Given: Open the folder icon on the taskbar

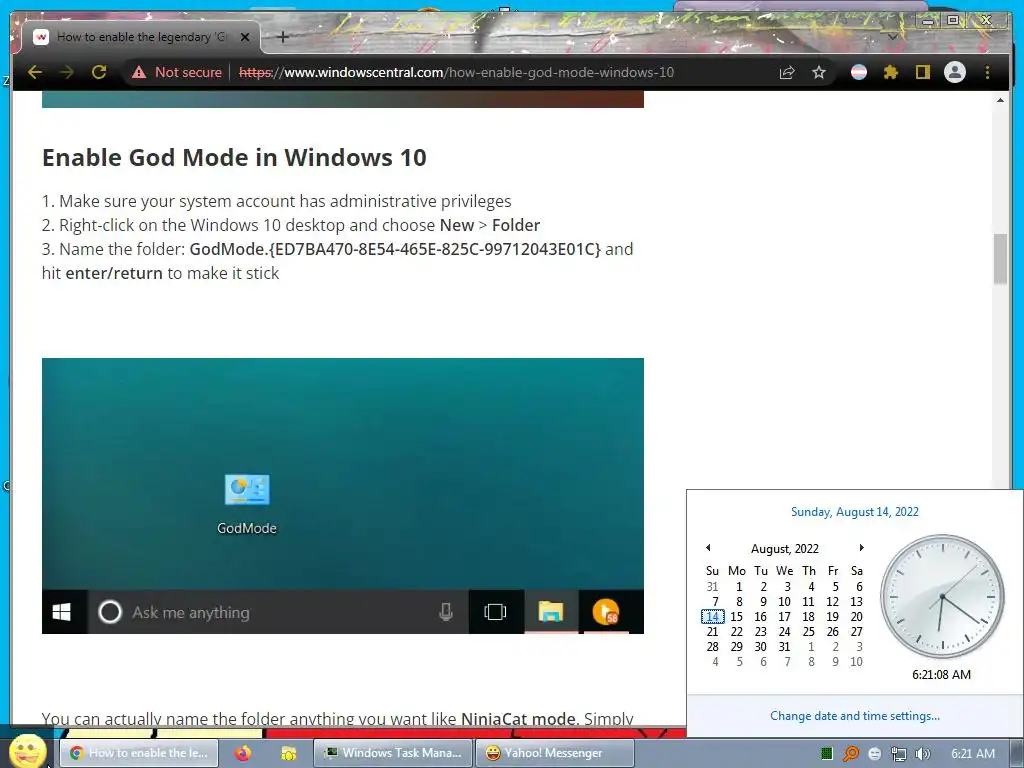Looking at the screenshot, I should click(x=288, y=753).
